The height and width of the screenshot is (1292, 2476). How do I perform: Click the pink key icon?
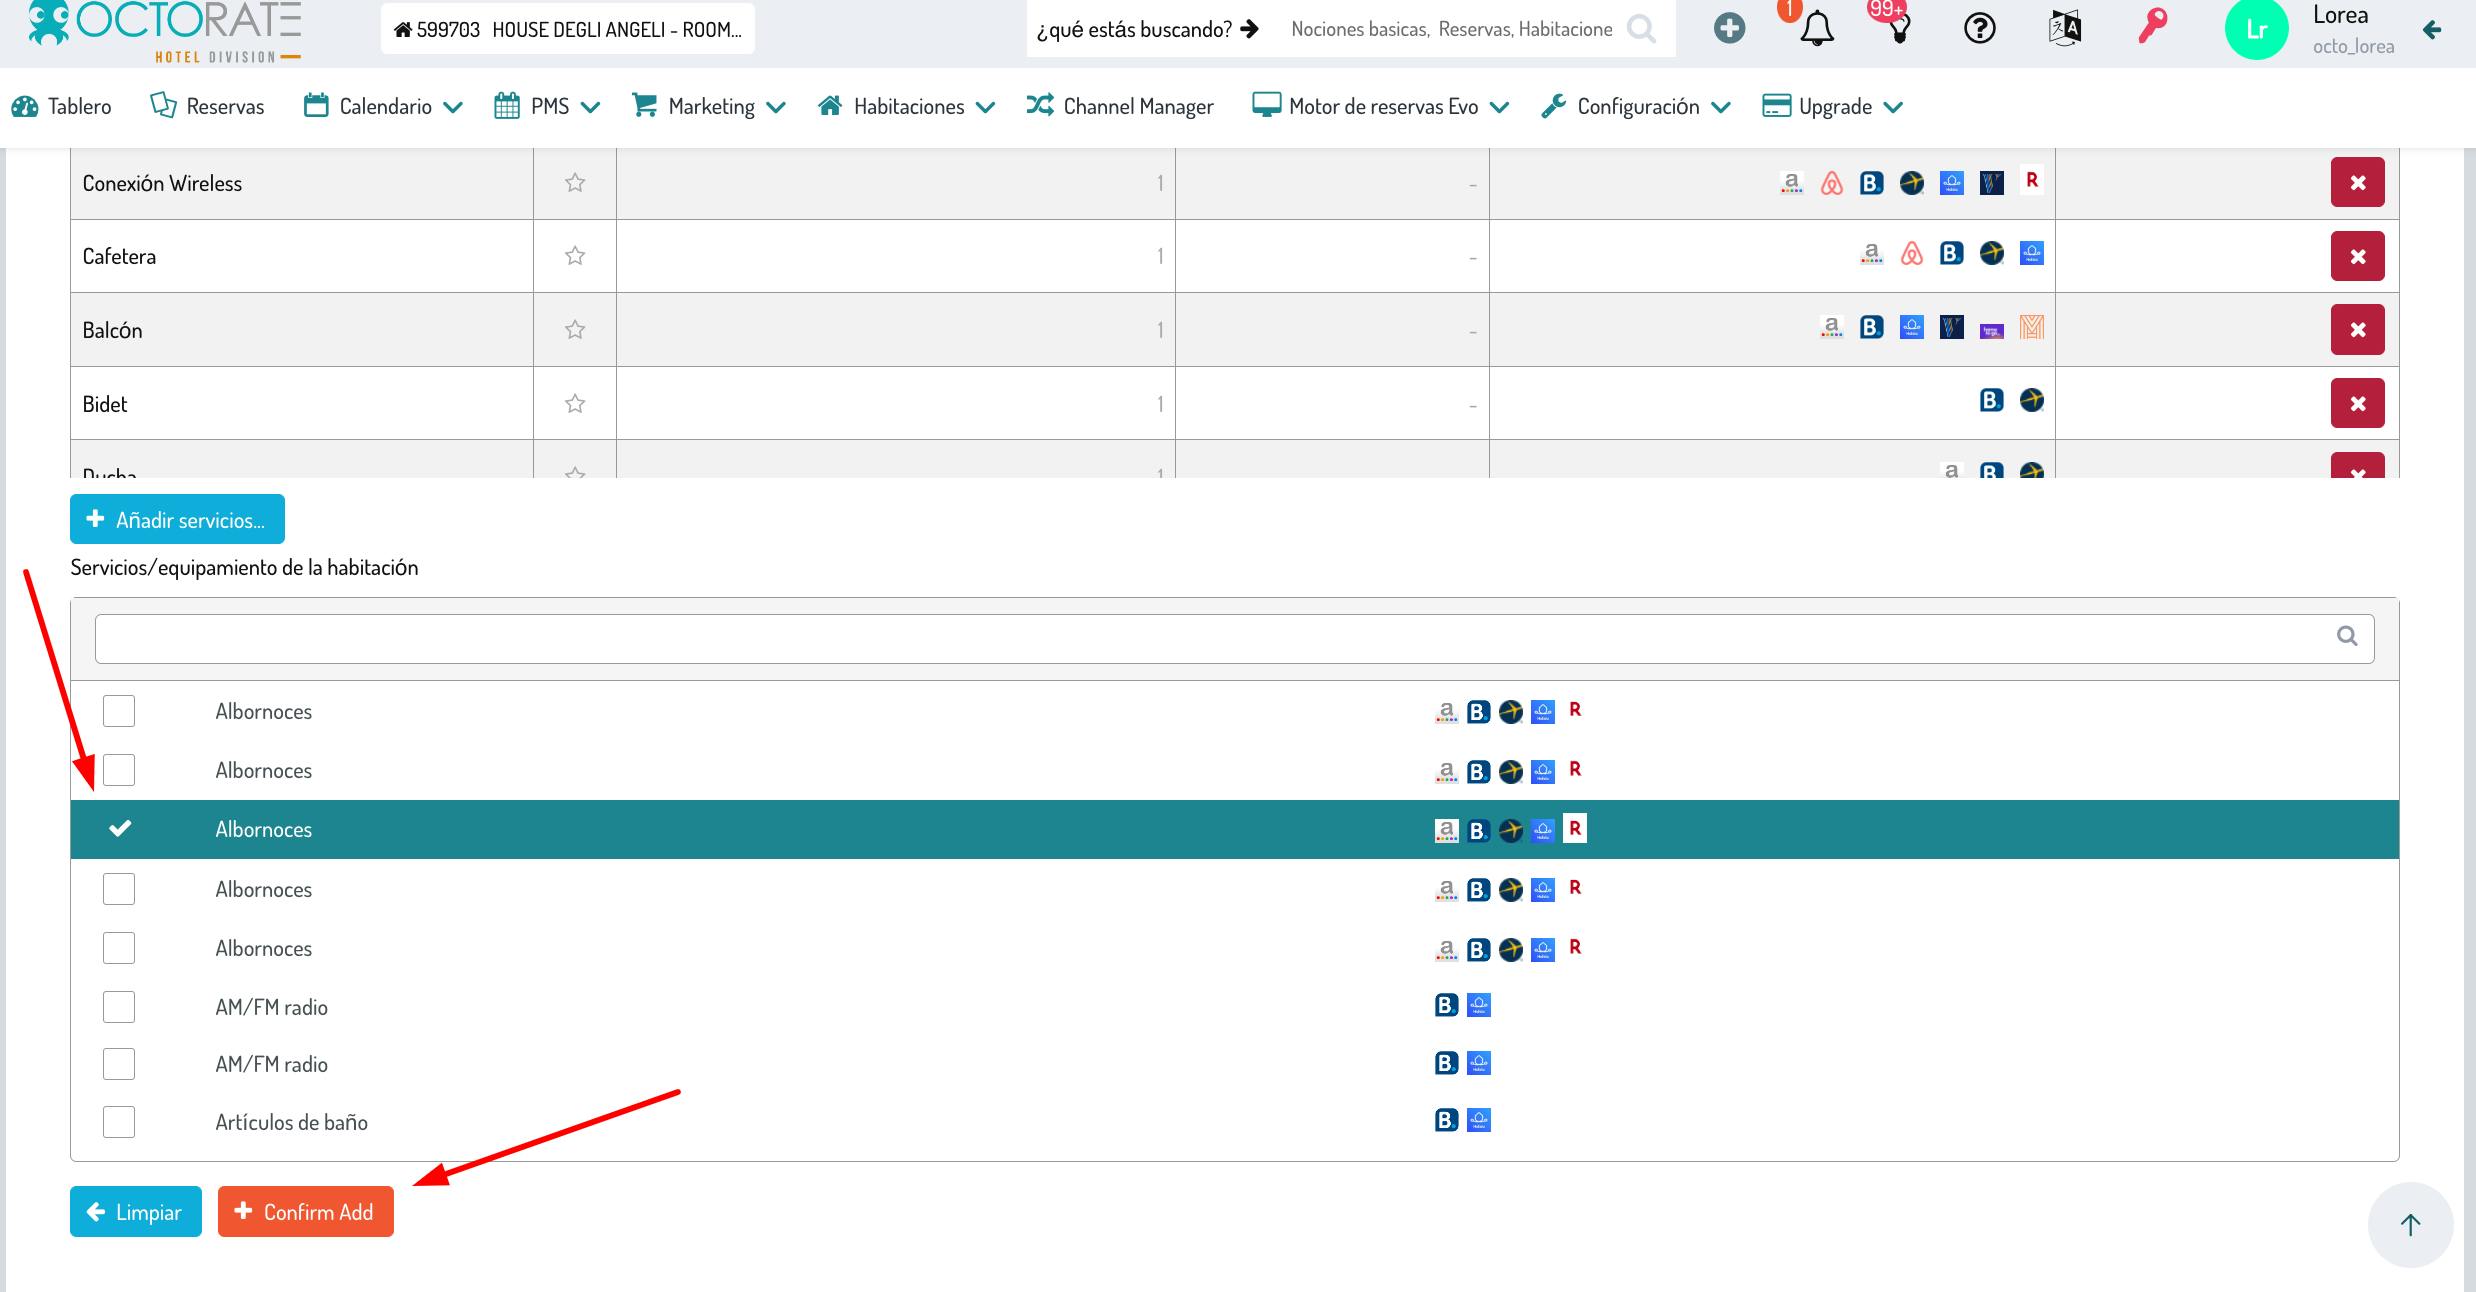coord(2151,26)
